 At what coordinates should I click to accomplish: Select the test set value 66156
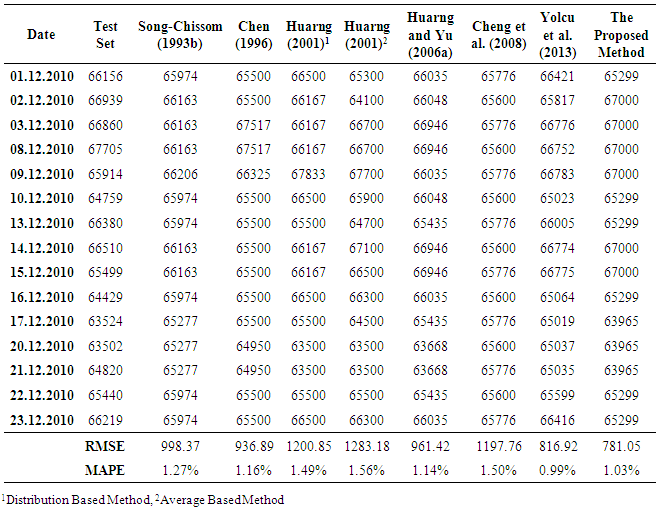104,76
